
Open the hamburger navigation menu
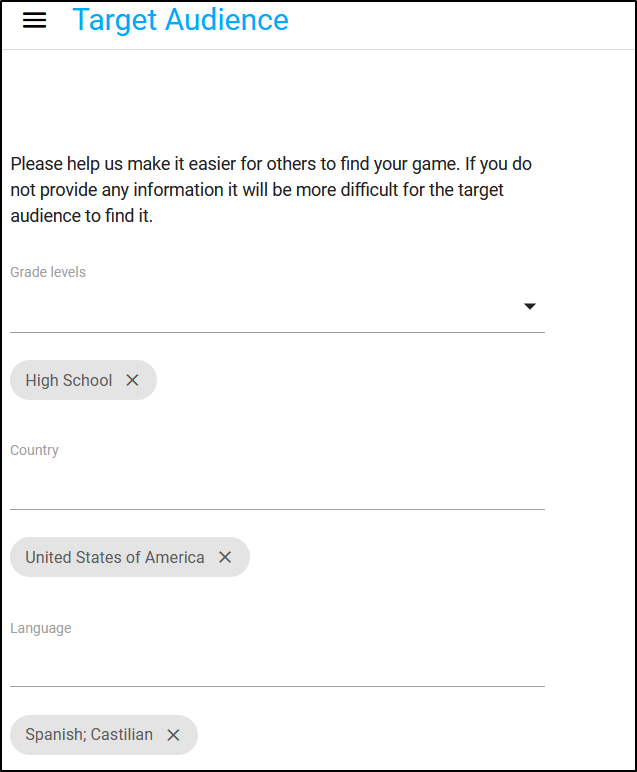coord(34,20)
